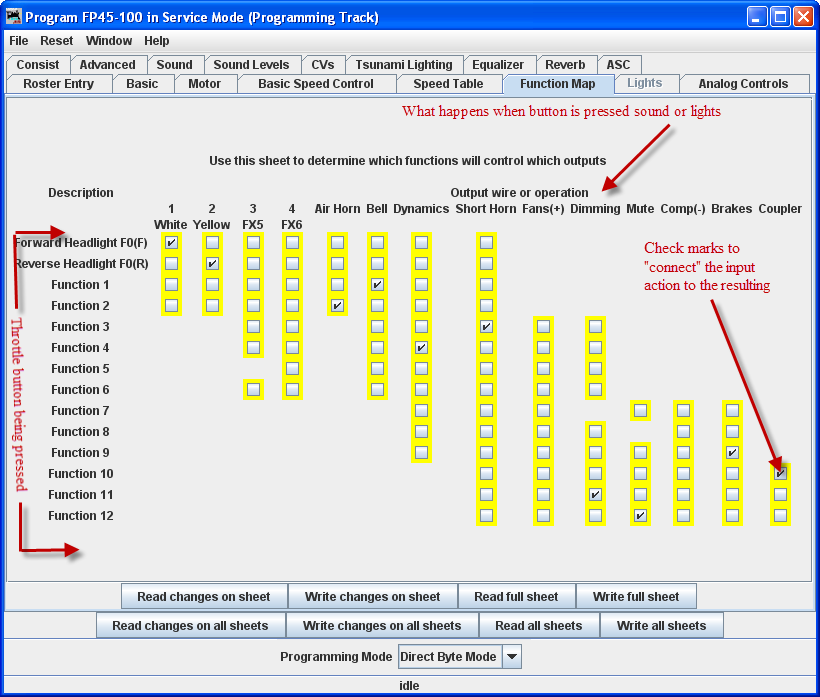
Task: Toggle Function 1 Bell checkbox
Action: [x=377, y=285]
